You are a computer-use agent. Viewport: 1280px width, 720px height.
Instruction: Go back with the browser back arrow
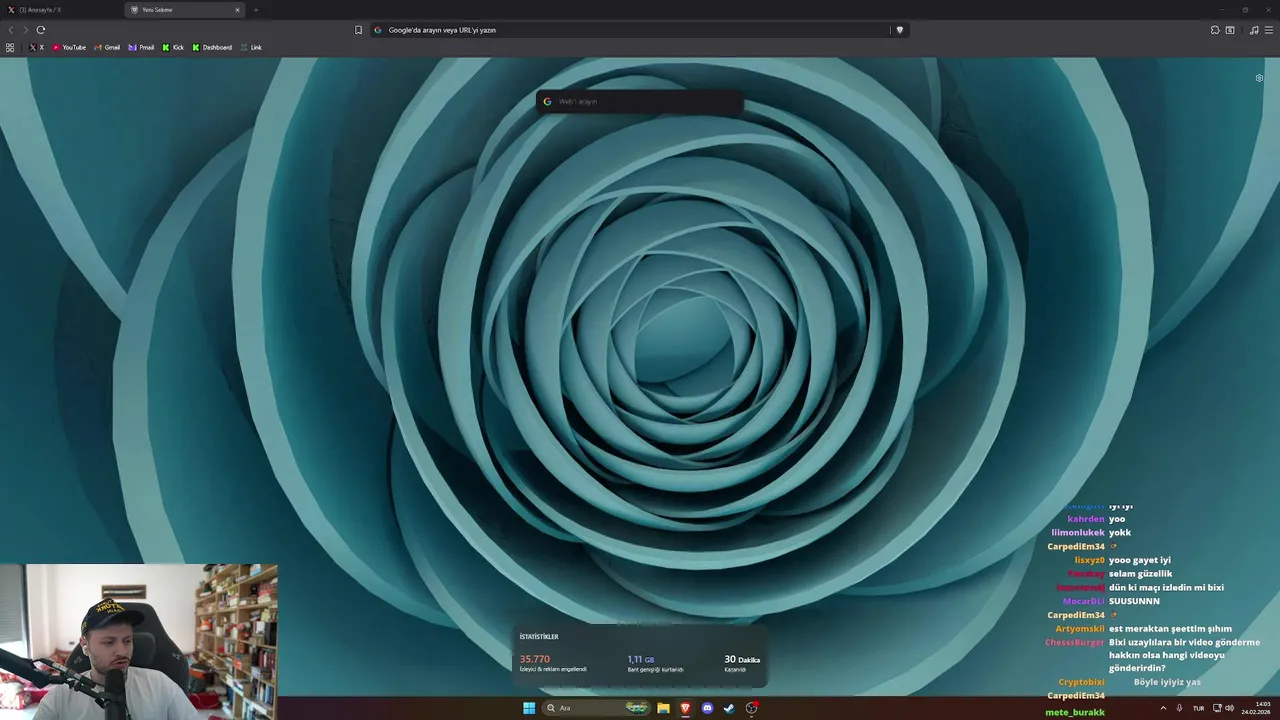(11, 30)
